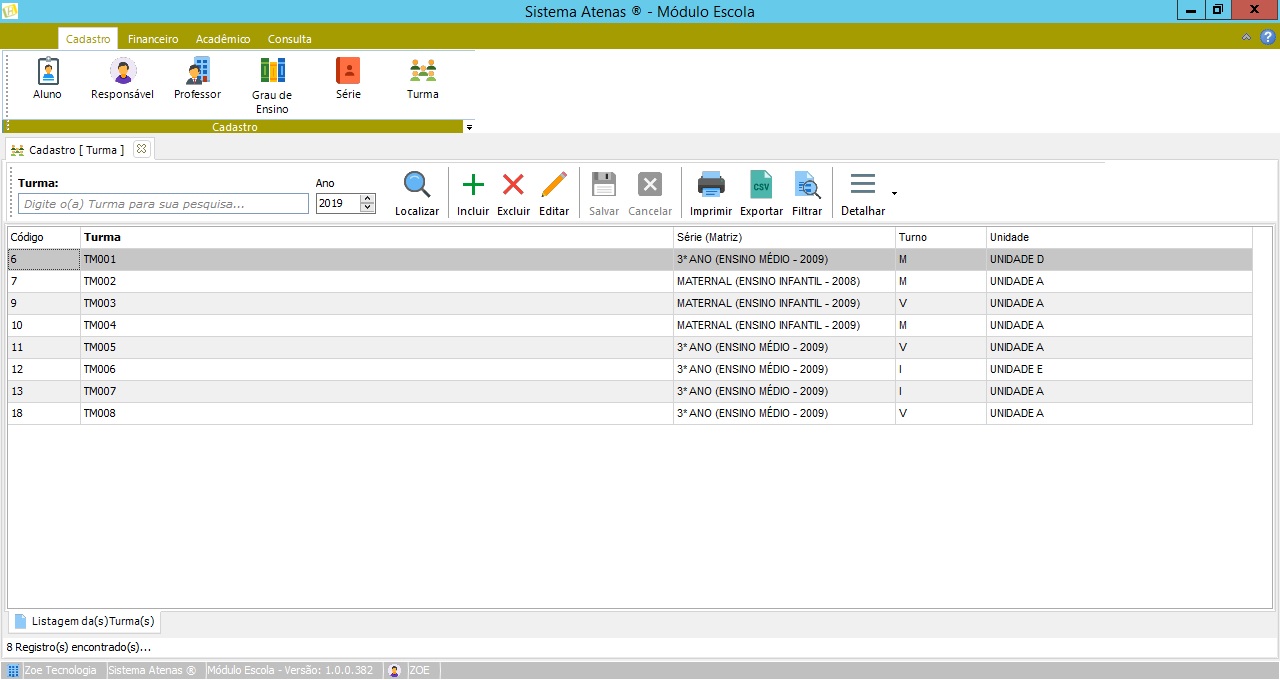The image size is (1280, 680).
Task: Open the help question mark icon
Action: click(x=1268, y=37)
